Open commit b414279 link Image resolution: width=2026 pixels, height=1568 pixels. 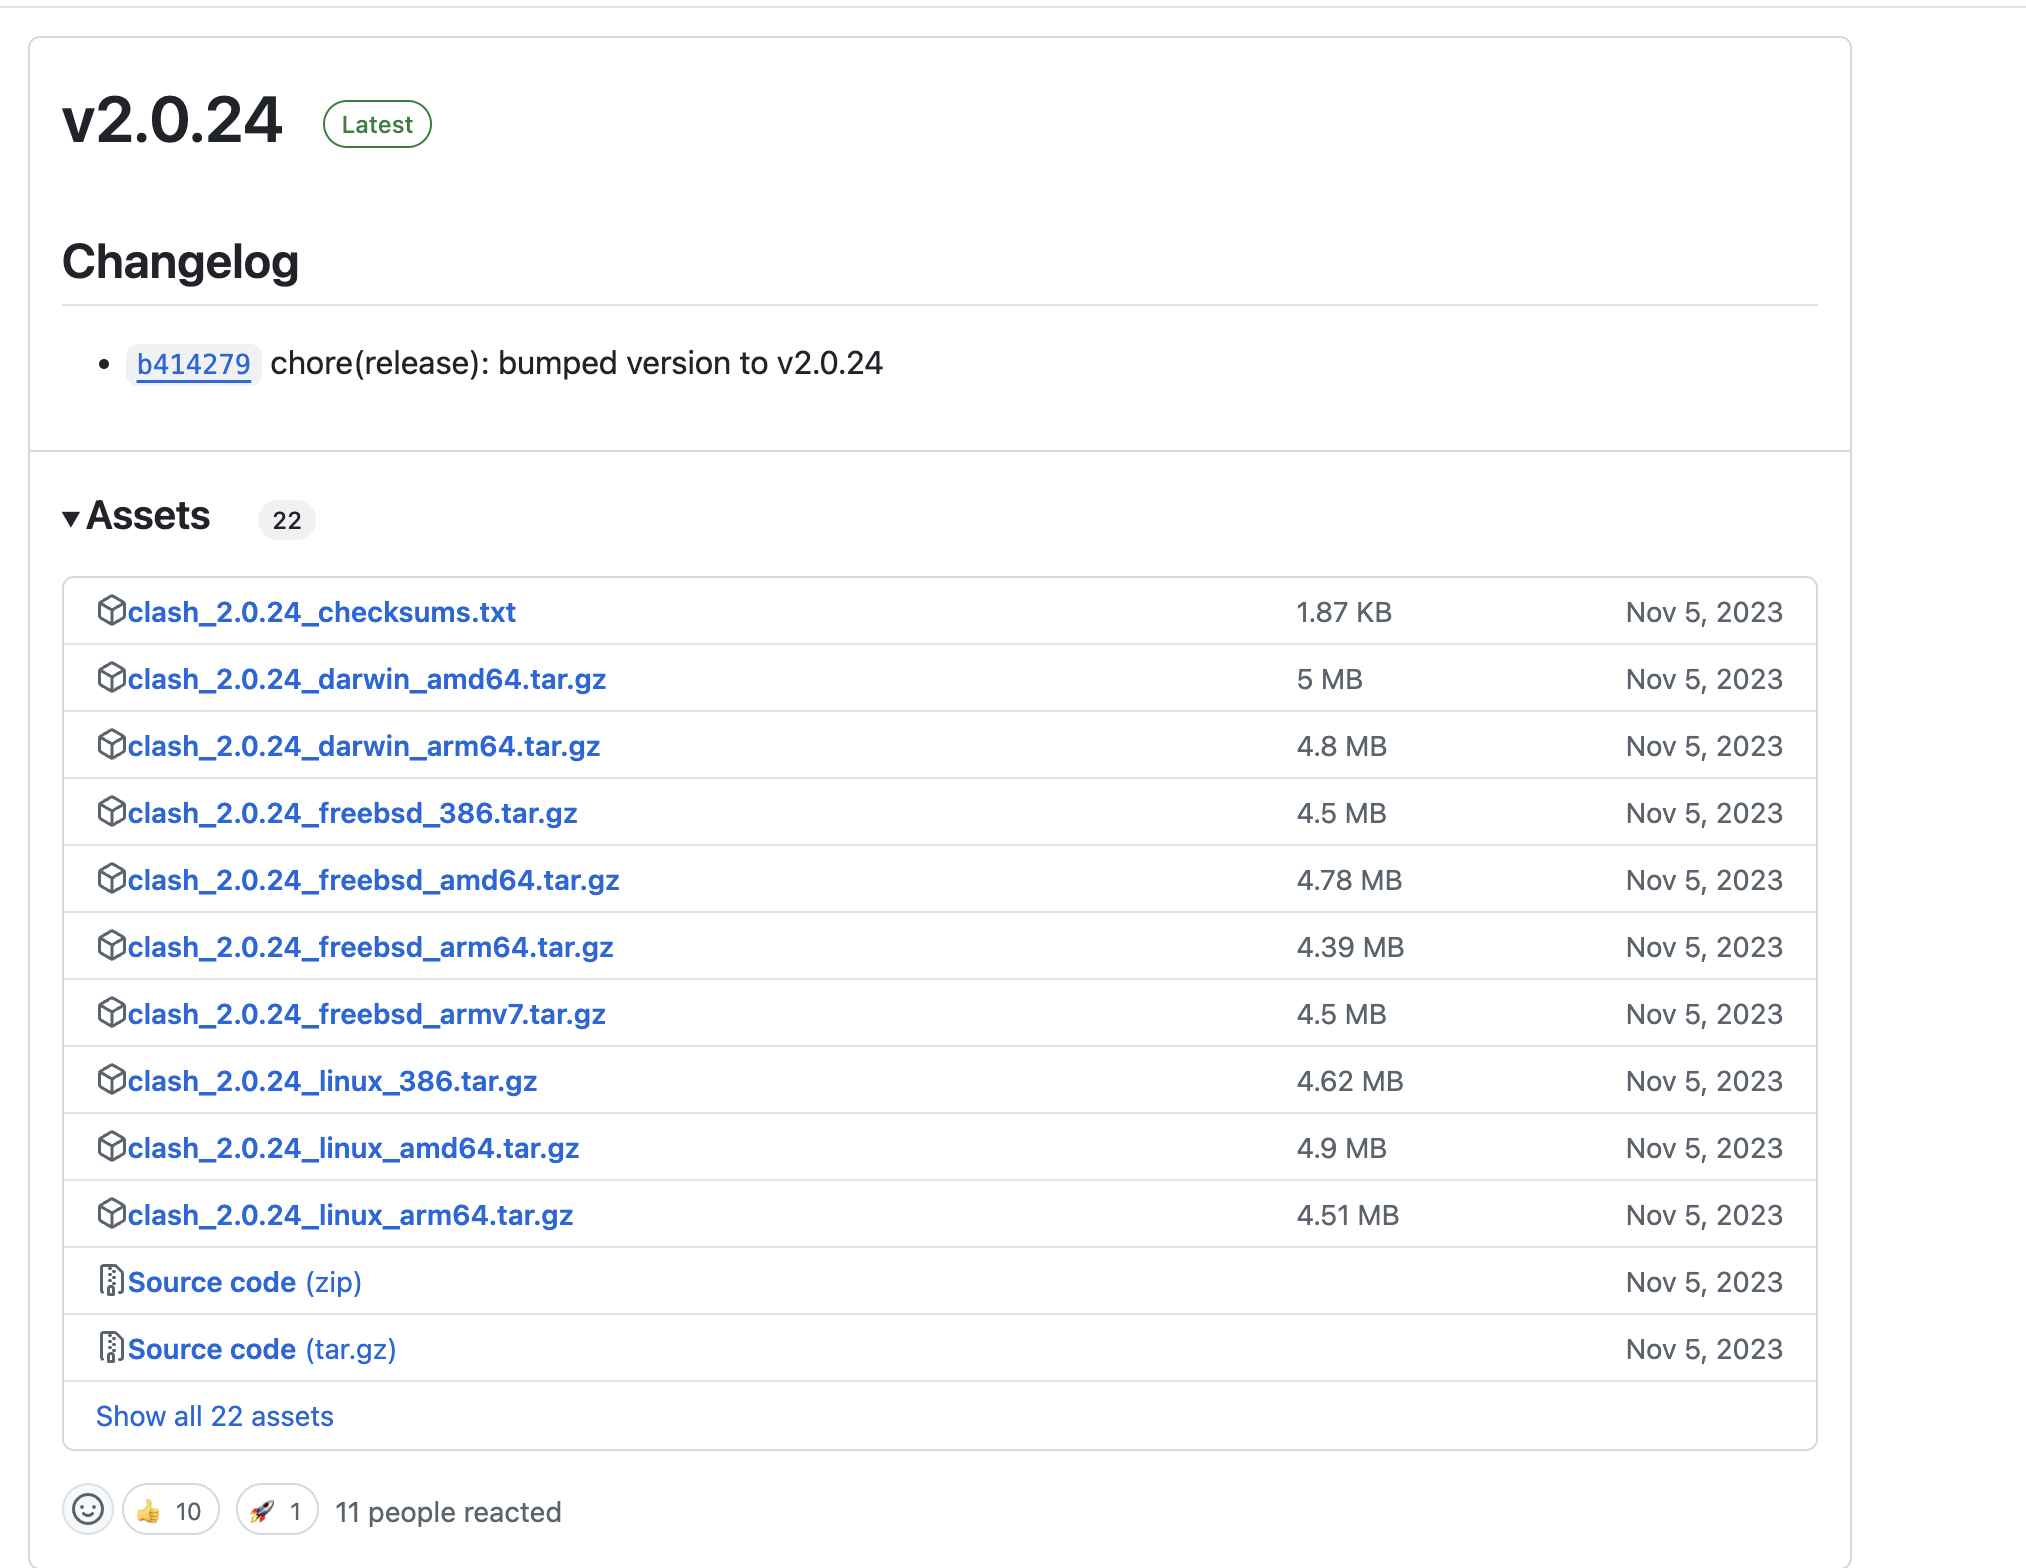pos(193,364)
